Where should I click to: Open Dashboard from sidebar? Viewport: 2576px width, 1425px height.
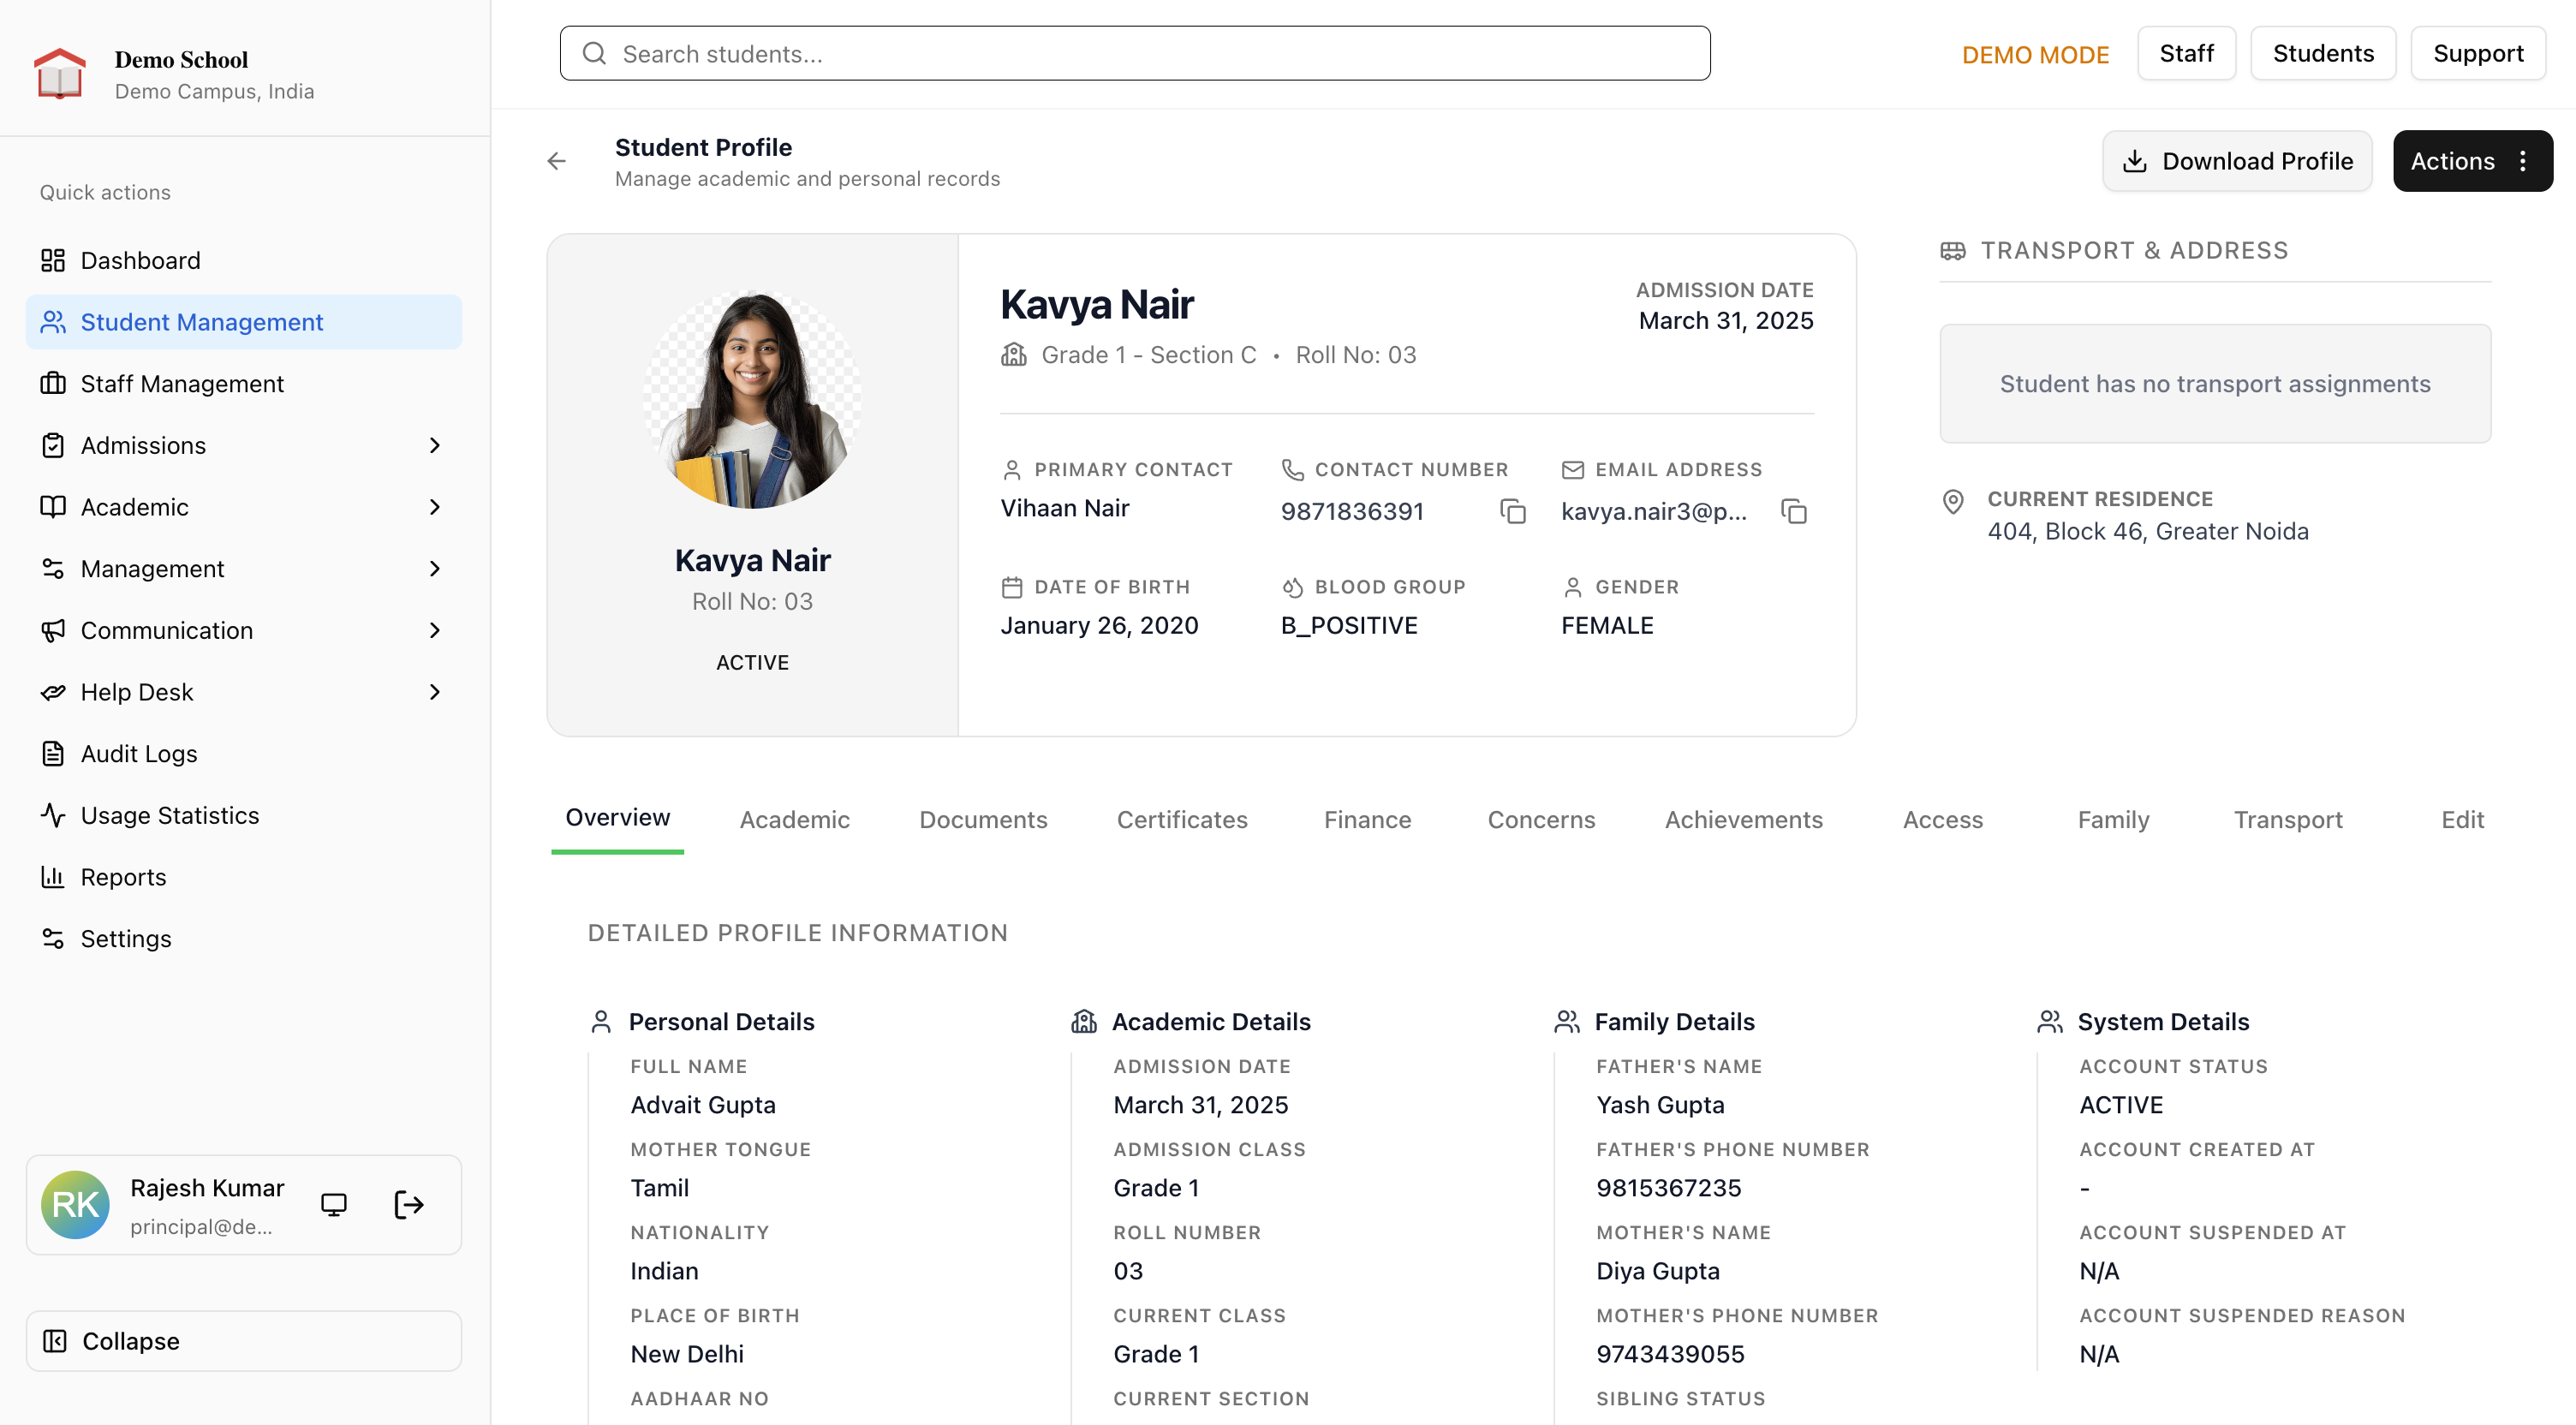pos(140,260)
